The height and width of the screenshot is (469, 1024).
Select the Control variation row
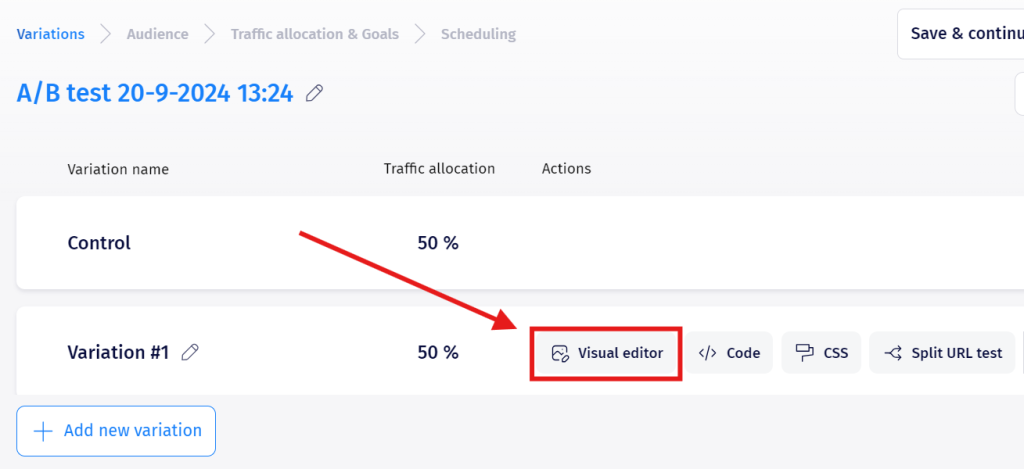coord(99,243)
